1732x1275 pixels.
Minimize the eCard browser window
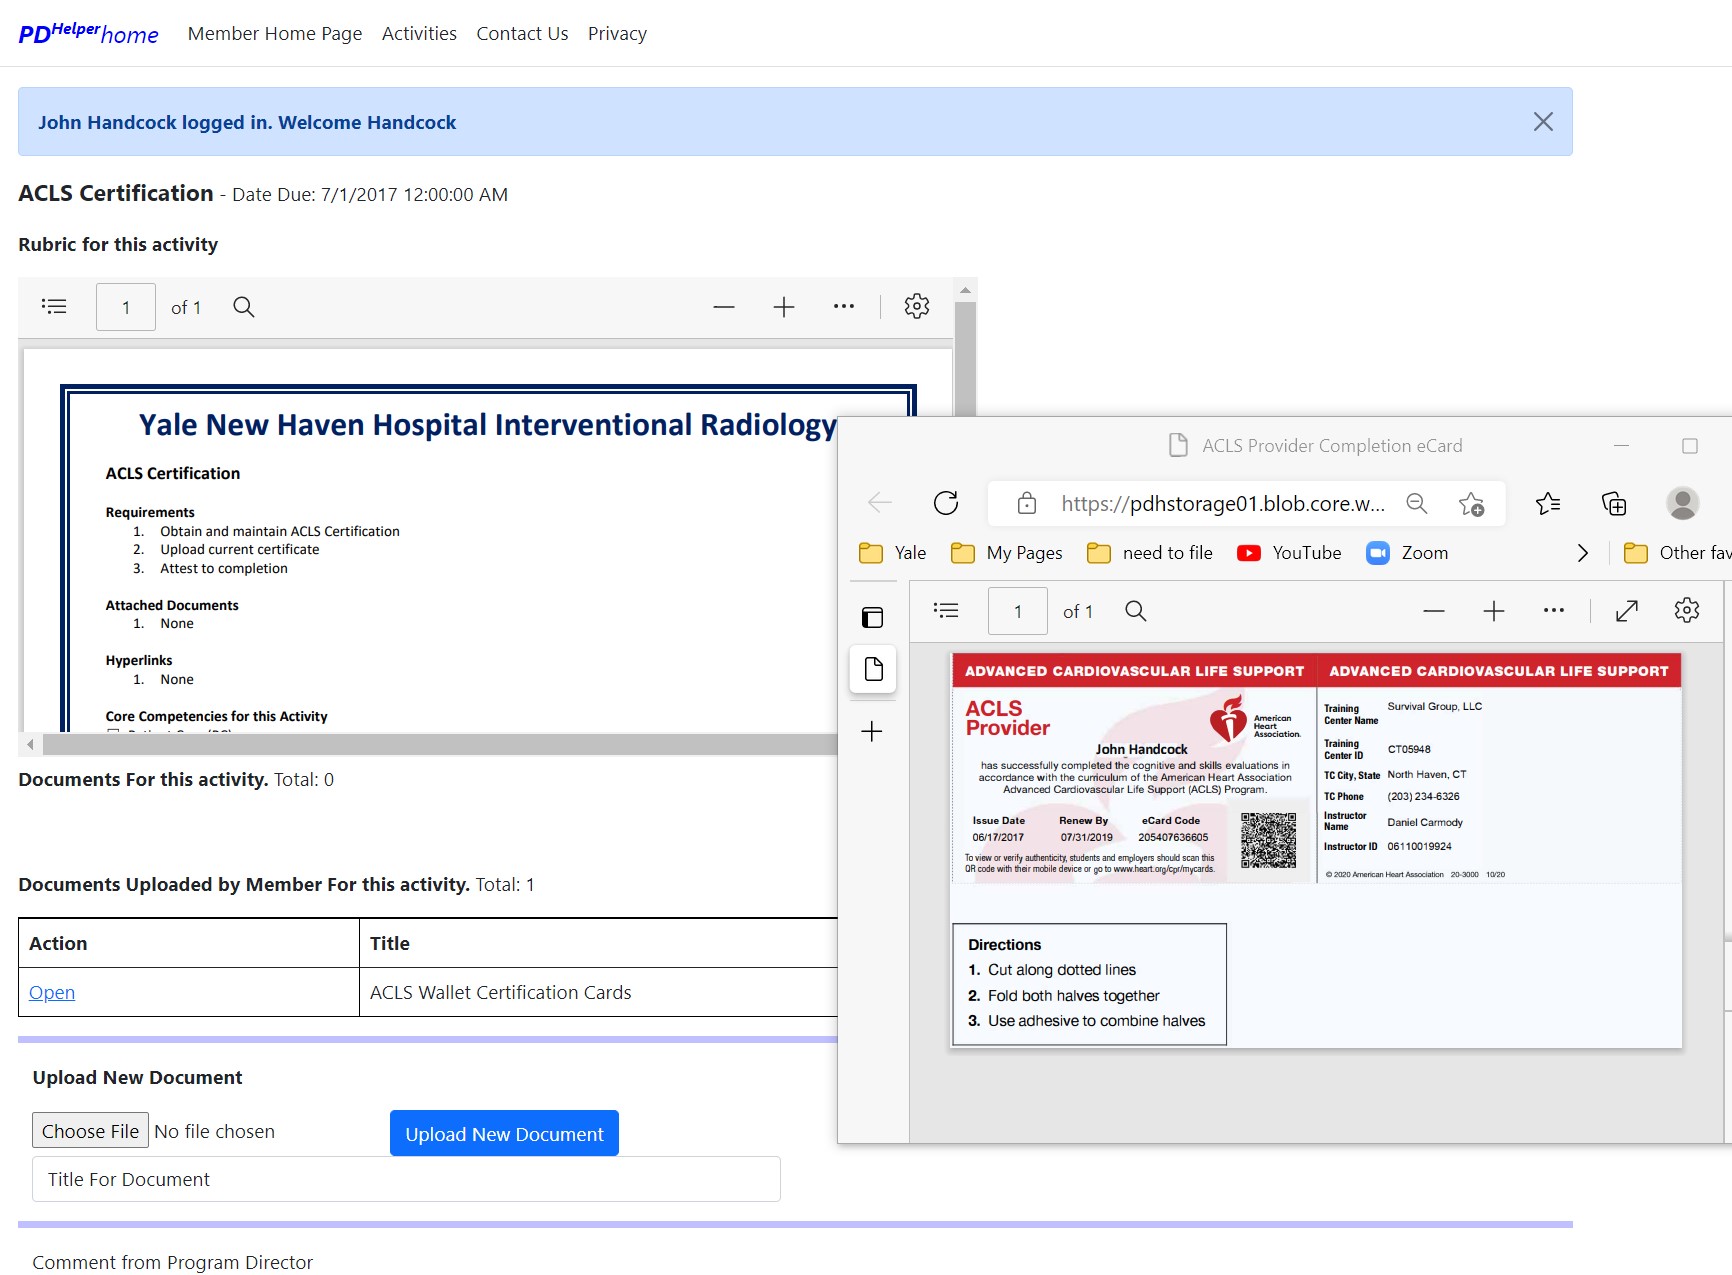[1622, 446]
